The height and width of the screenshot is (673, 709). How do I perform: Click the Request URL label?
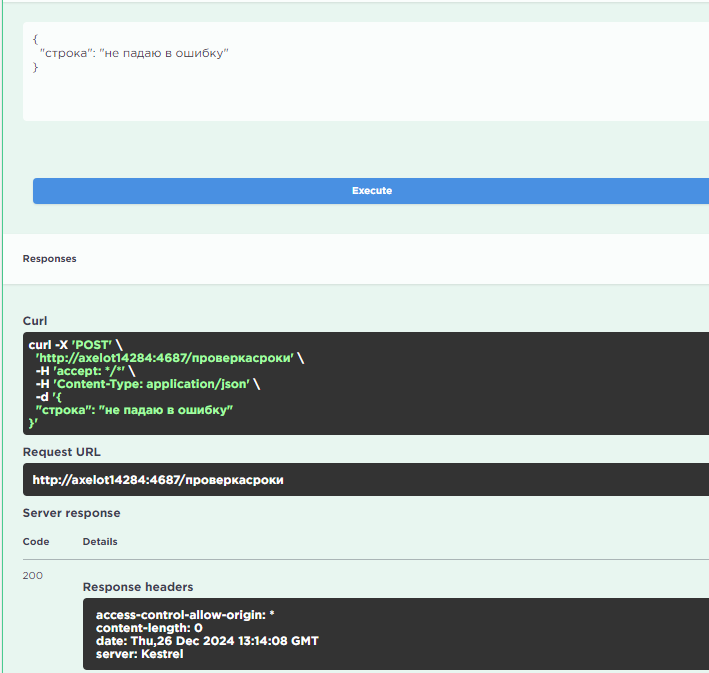(61, 452)
